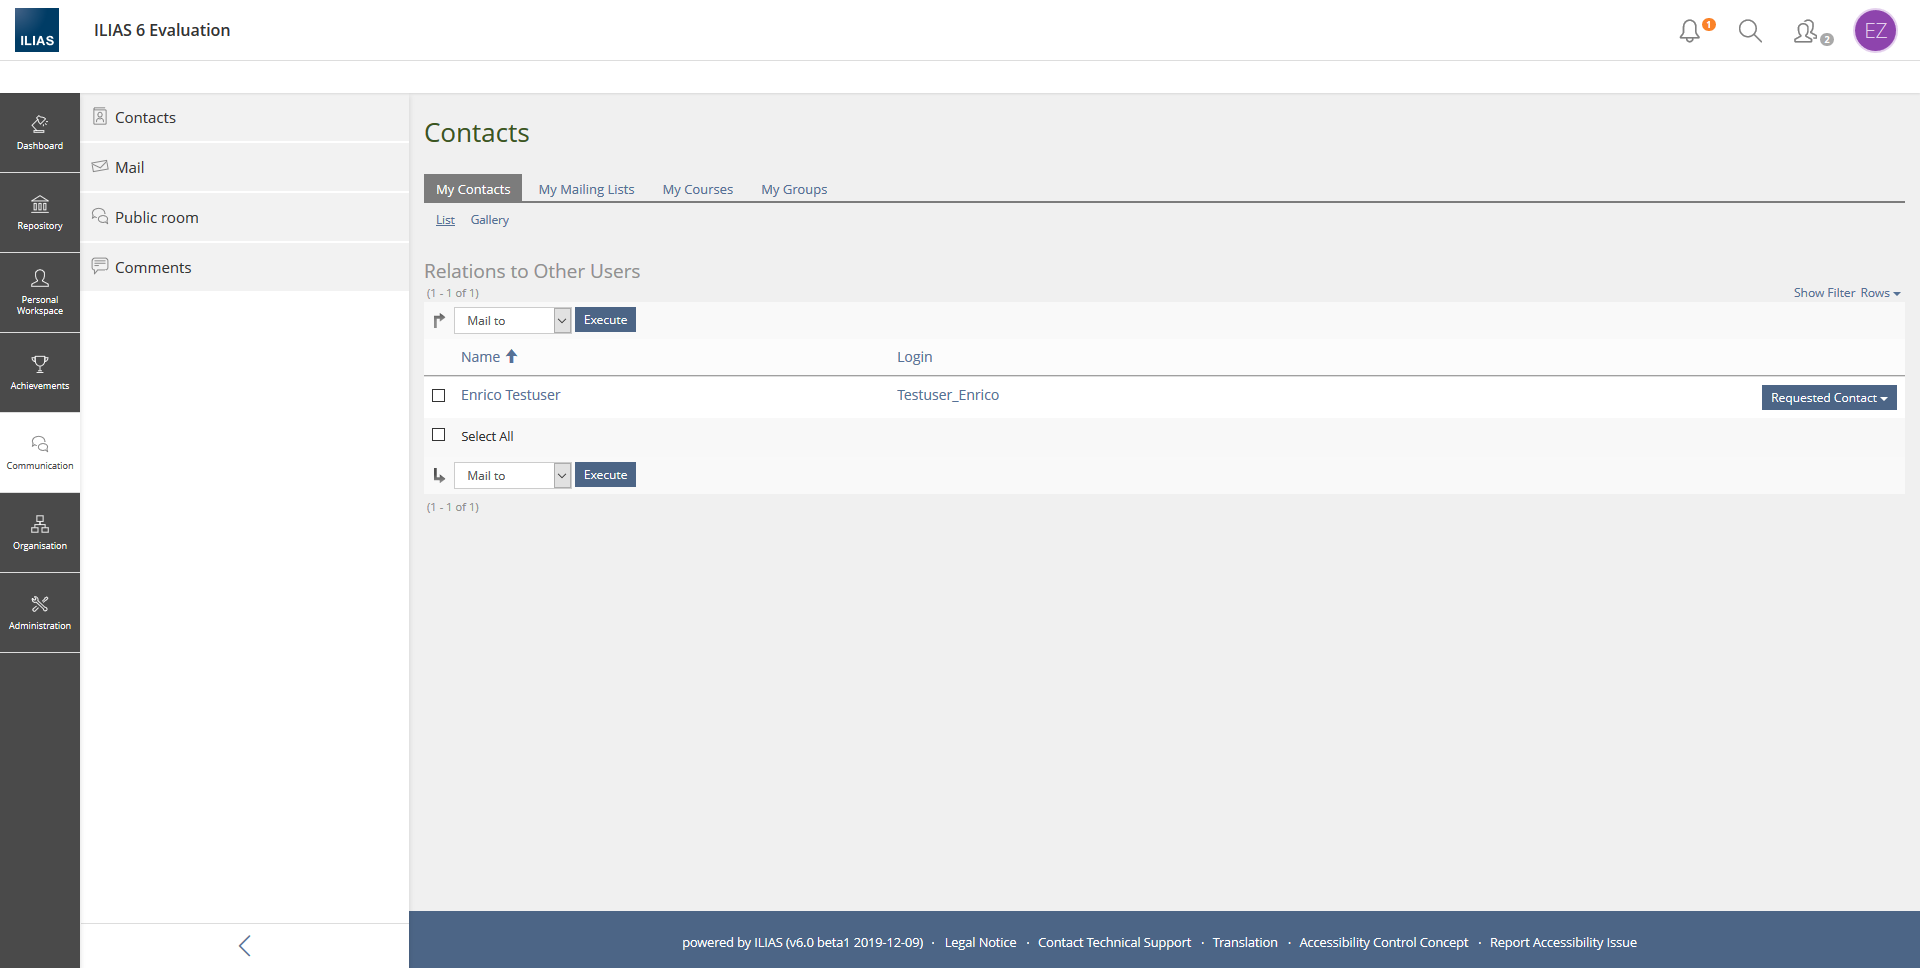Open Repository from the main sidebar
The image size is (1920, 968).
[40, 213]
